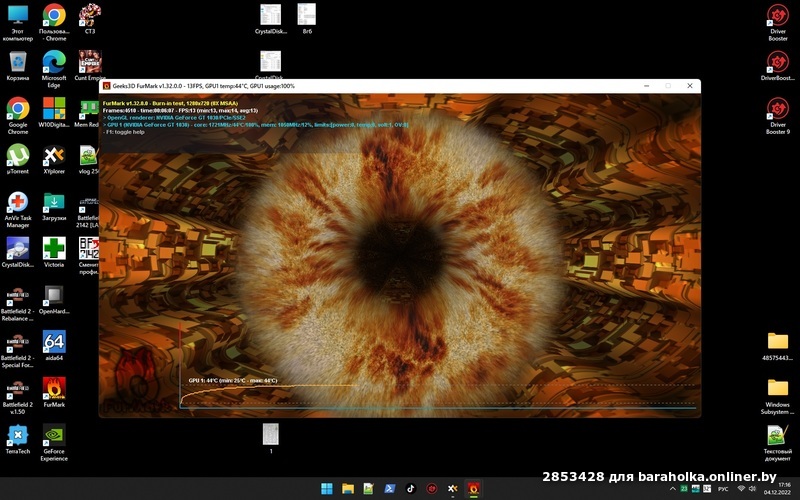Close the FurMark window
The width and height of the screenshot is (800, 500).
pyautogui.click(x=690, y=86)
